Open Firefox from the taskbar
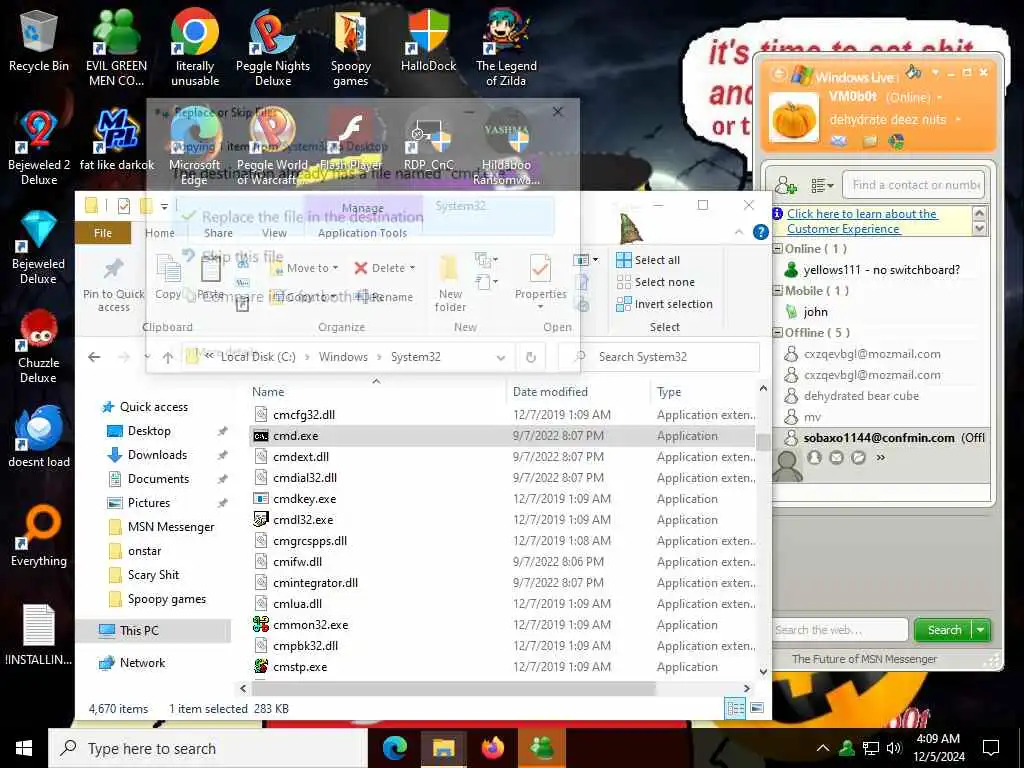 tap(492, 748)
